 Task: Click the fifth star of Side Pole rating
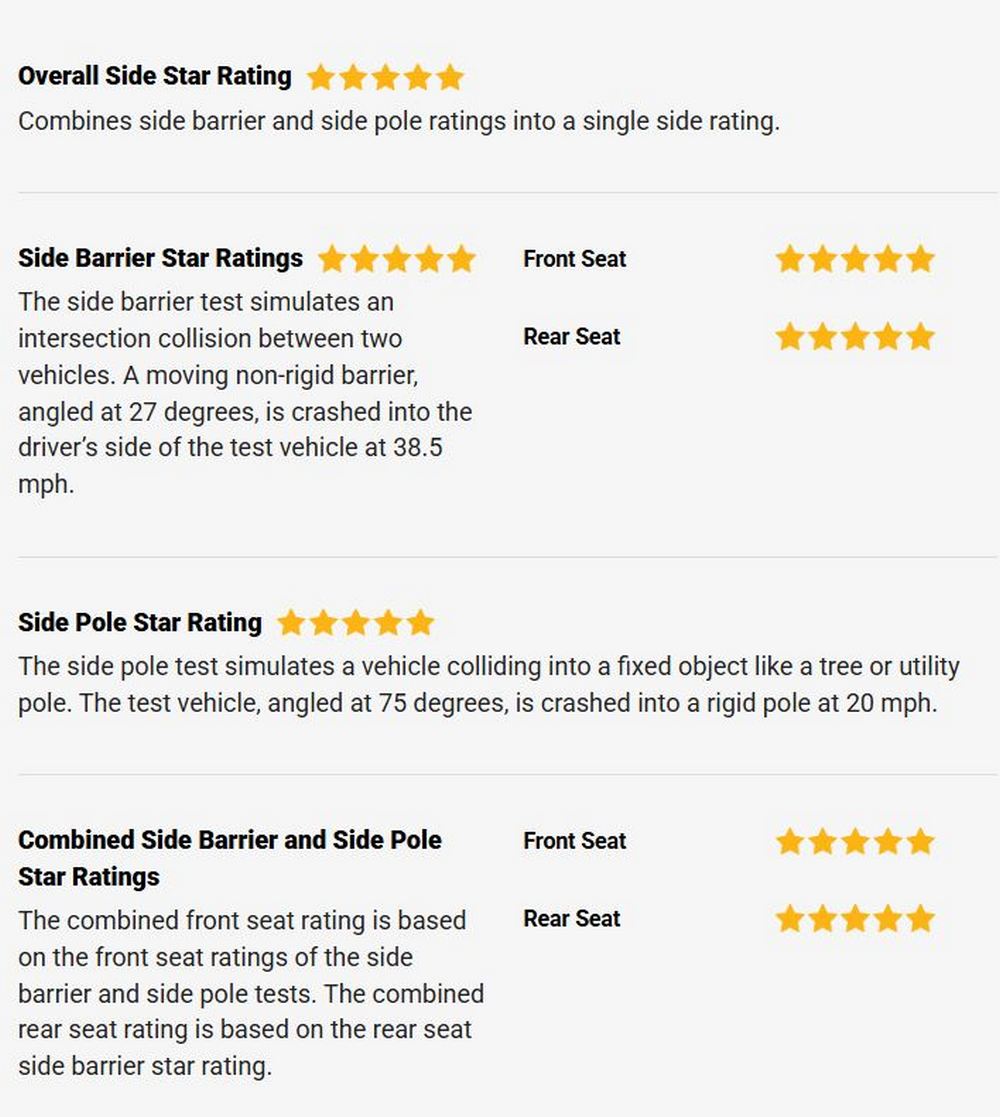pyautogui.click(x=421, y=623)
